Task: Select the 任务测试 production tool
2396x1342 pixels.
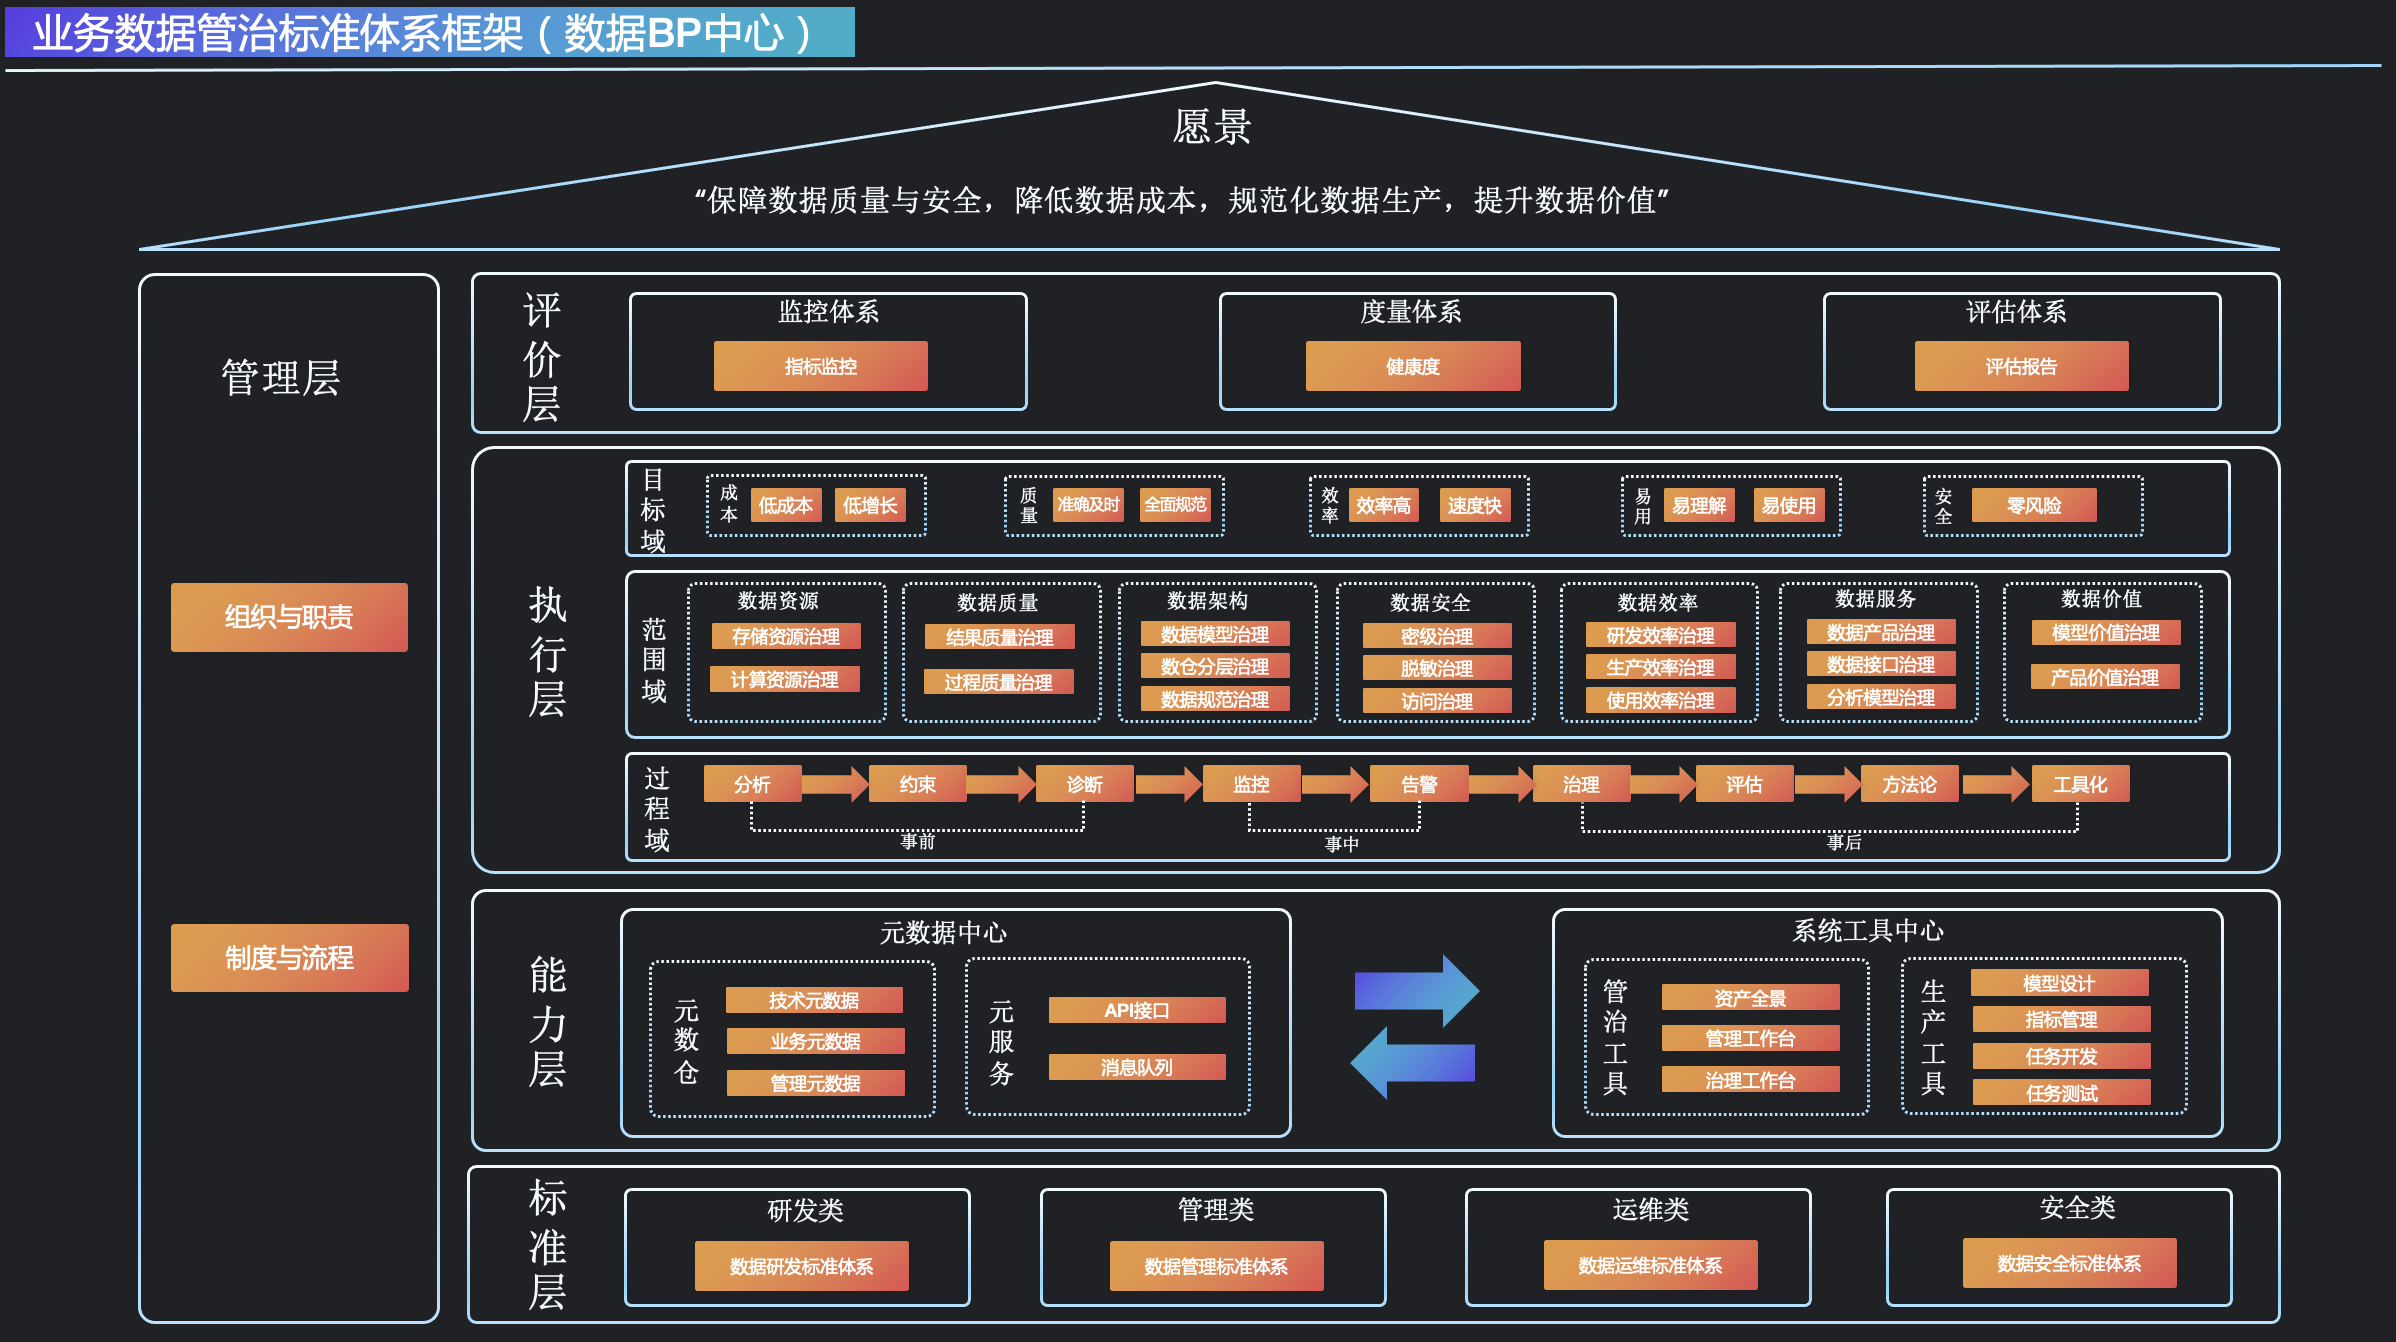Action: pyautogui.click(x=2060, y=1093)
